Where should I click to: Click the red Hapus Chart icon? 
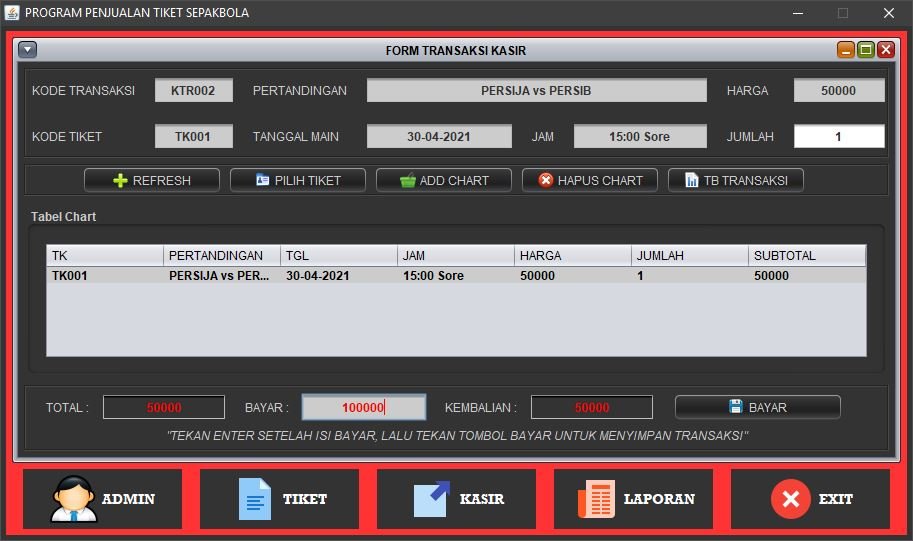click(545, 181)
